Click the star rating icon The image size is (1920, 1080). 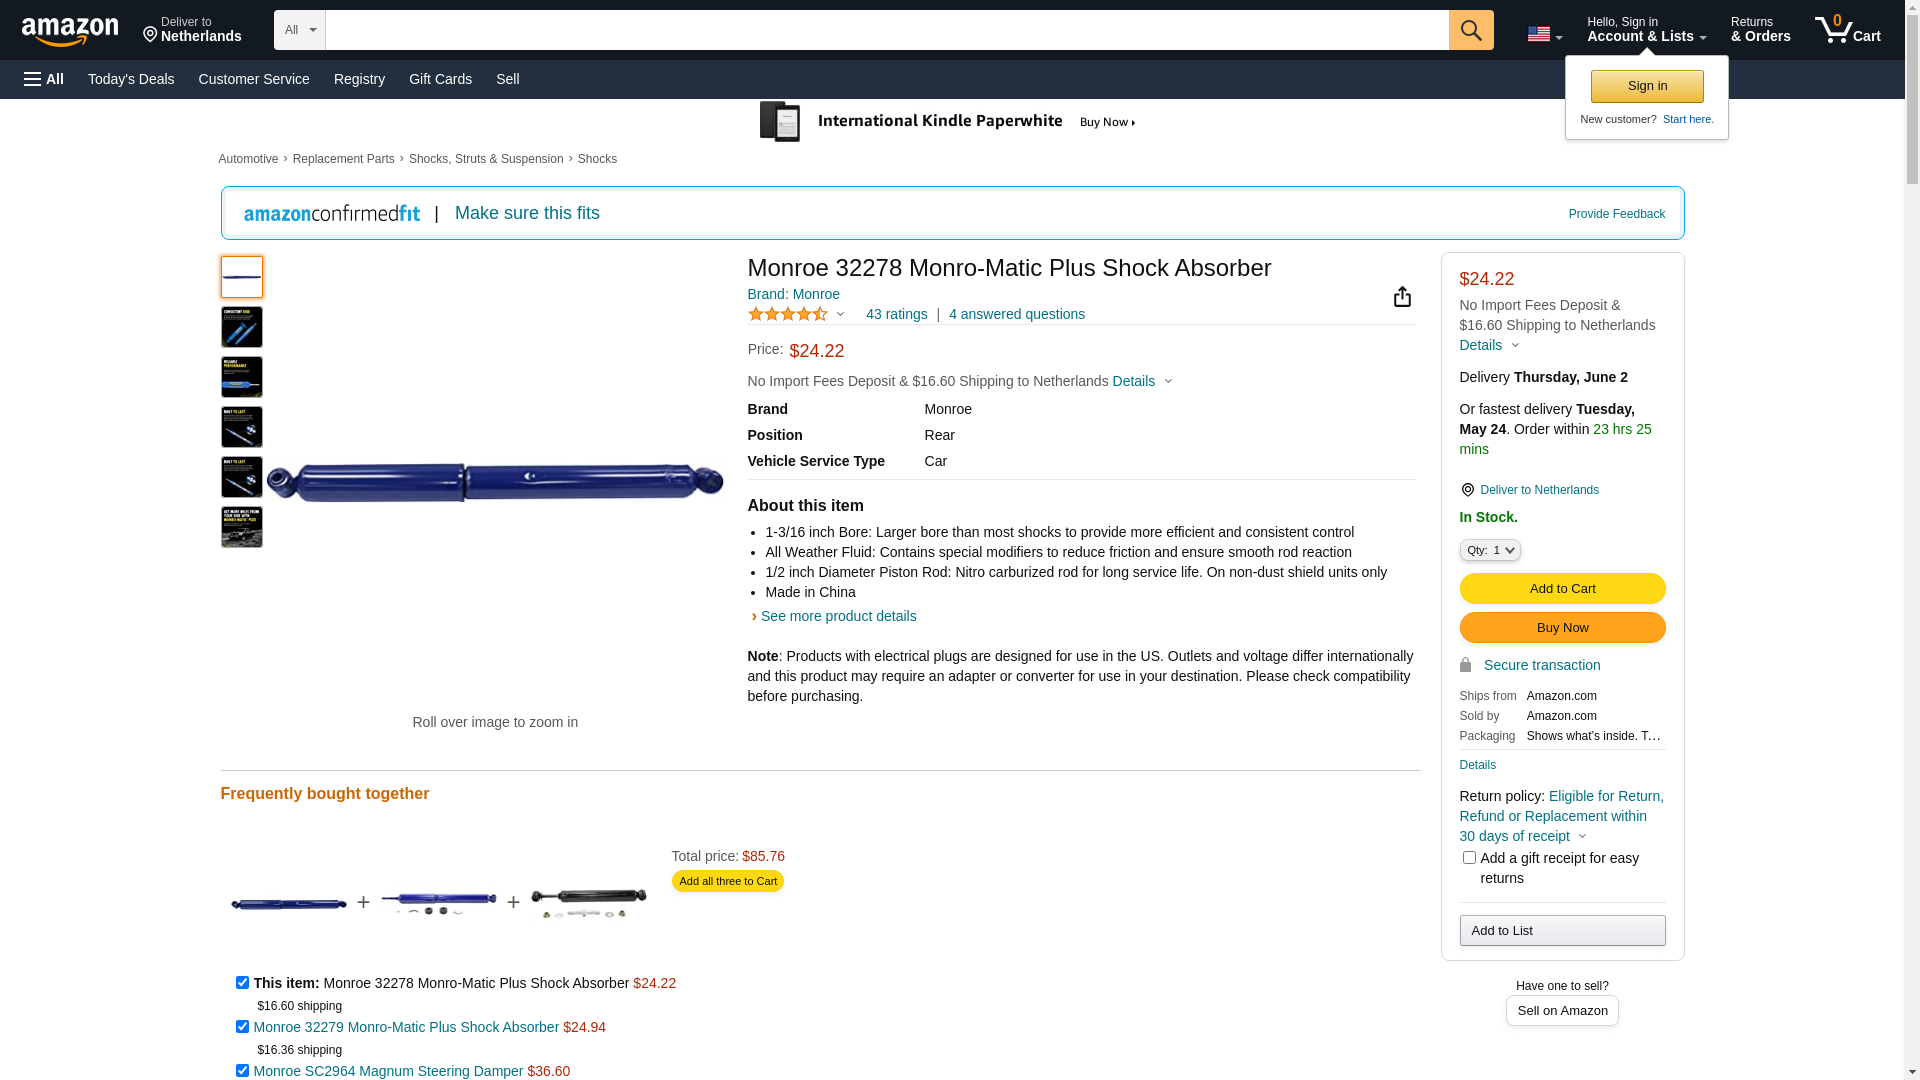788,314
